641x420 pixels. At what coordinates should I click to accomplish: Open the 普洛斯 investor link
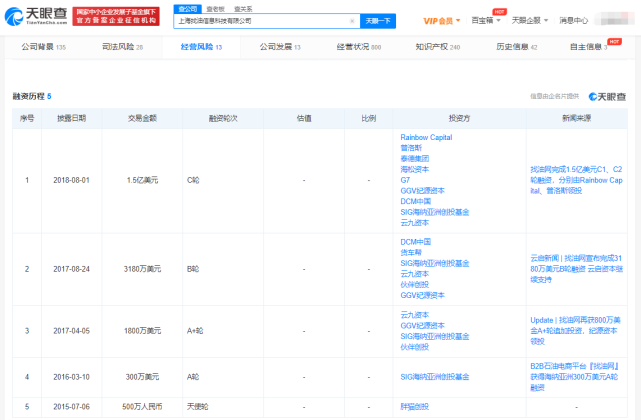[x=411, y=148]
